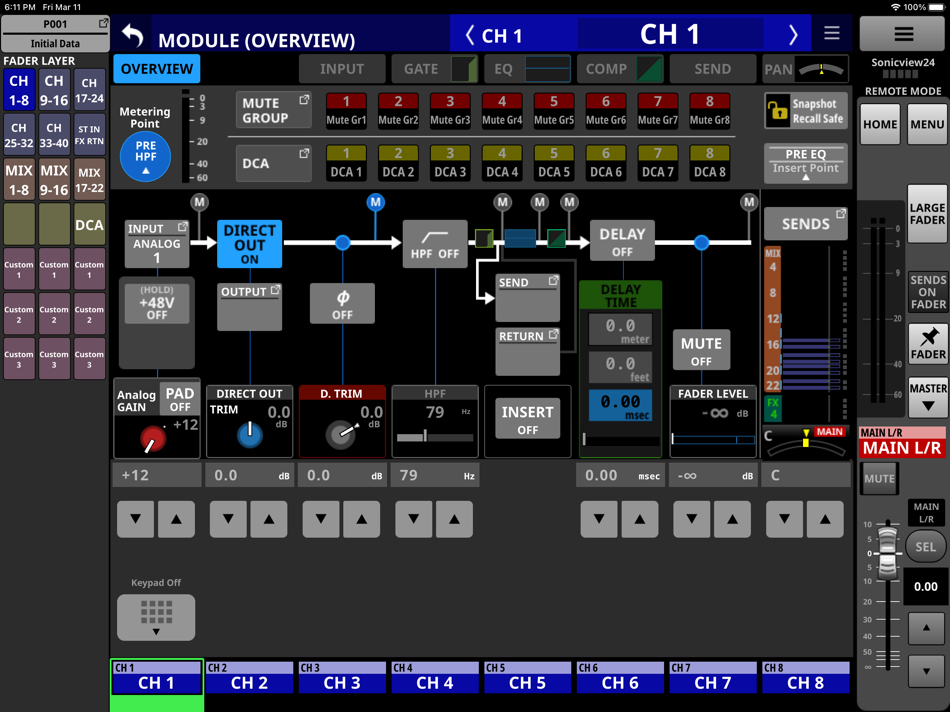Image resolution: width=950 pixels, height=712 pixels.
Task: Open the hamburger menu beside CH 1
Action: 831,33
